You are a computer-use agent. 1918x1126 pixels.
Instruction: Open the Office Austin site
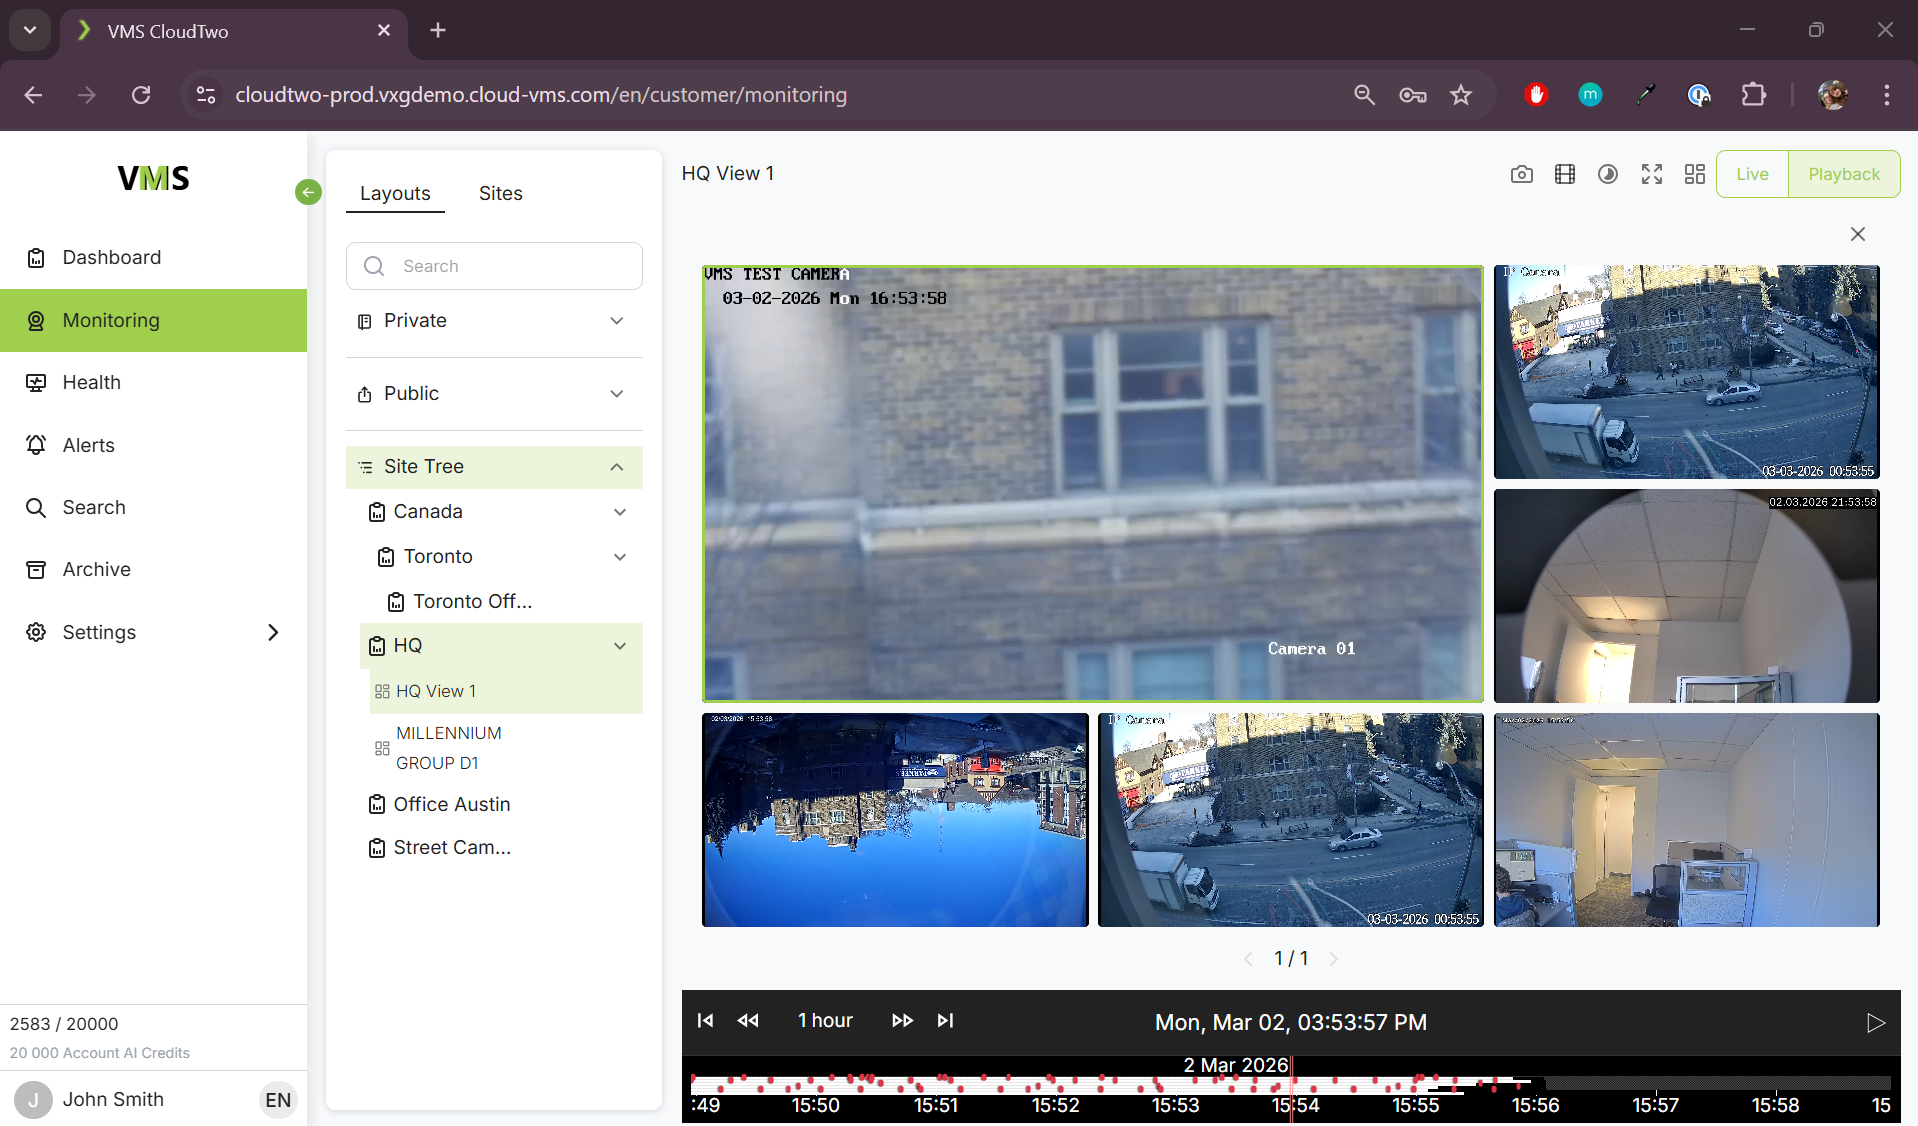pos(451,804)
